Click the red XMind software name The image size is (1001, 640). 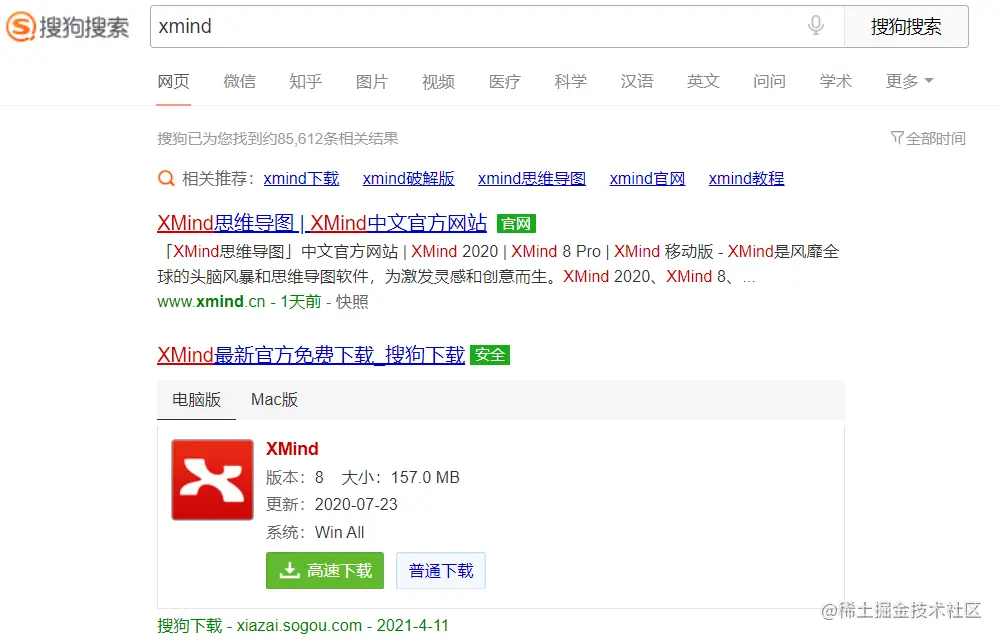(292, 449)
